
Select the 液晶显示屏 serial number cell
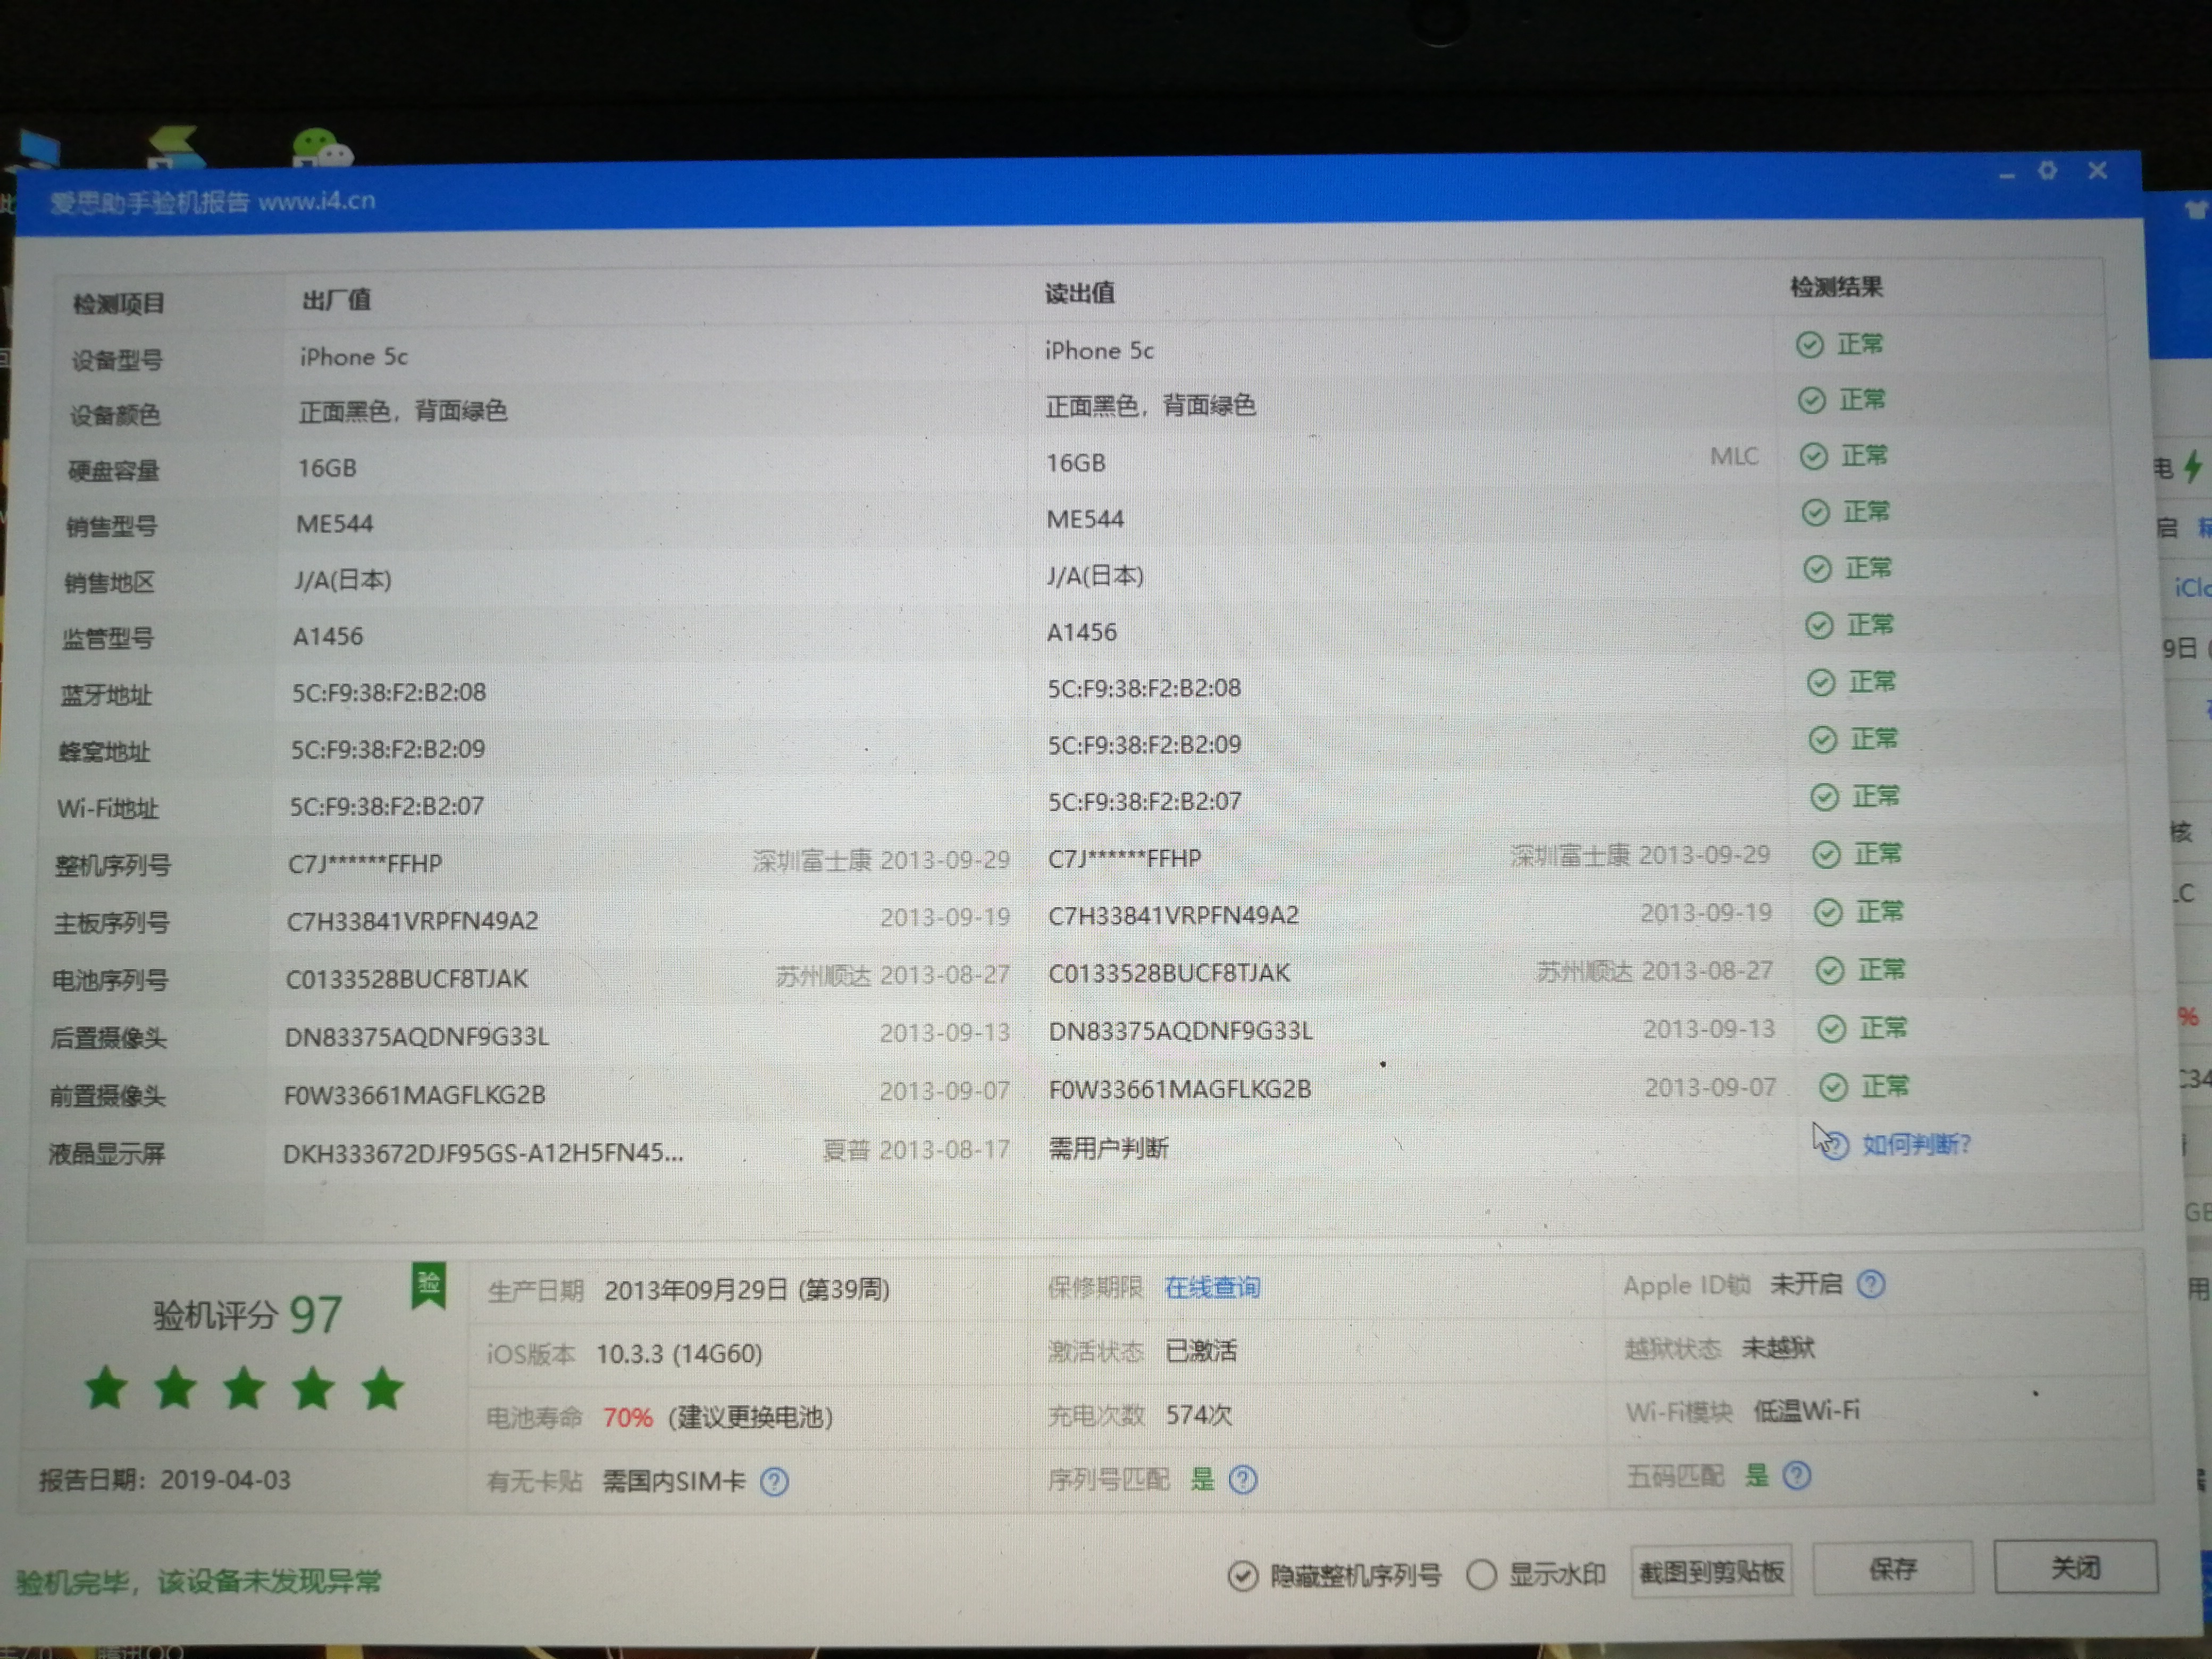coord(483,1153)
